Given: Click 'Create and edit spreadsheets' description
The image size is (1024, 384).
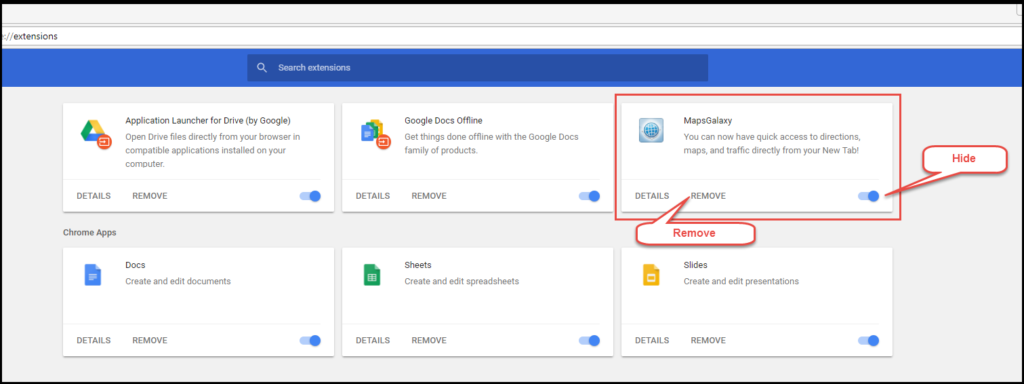Looking at the screenshot, I should (462, 281).
